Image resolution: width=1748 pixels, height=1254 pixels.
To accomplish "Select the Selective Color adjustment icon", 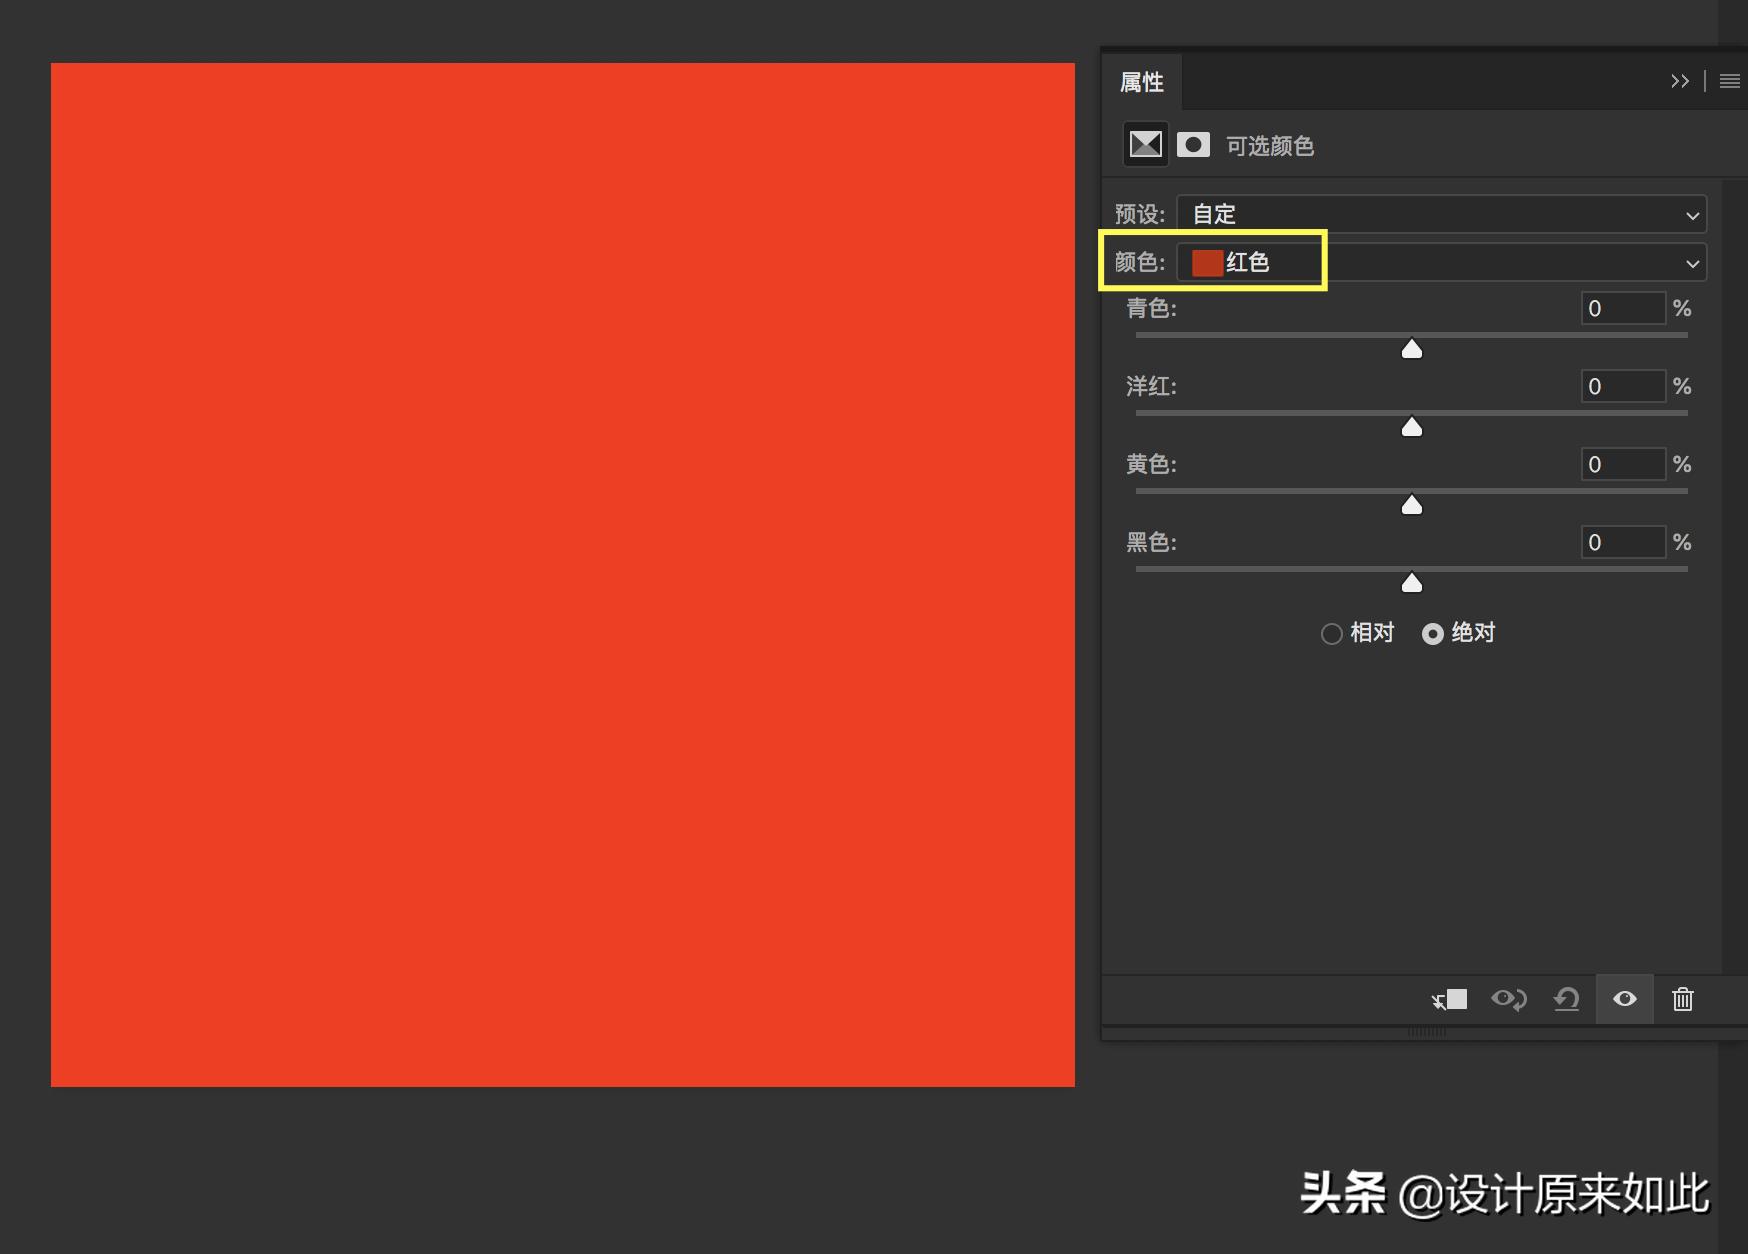I will pyautogui.click(x=1145, y=145).
